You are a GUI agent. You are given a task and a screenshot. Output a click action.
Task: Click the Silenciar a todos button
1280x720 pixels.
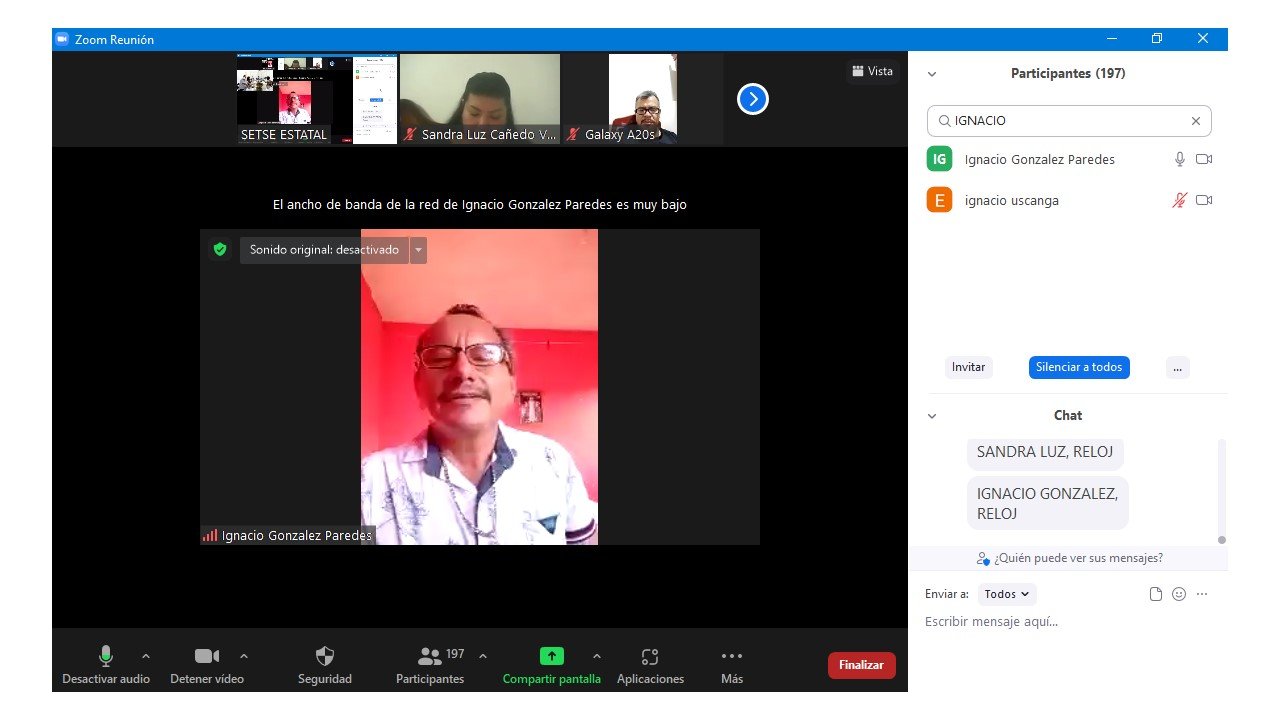(1078, 367)
